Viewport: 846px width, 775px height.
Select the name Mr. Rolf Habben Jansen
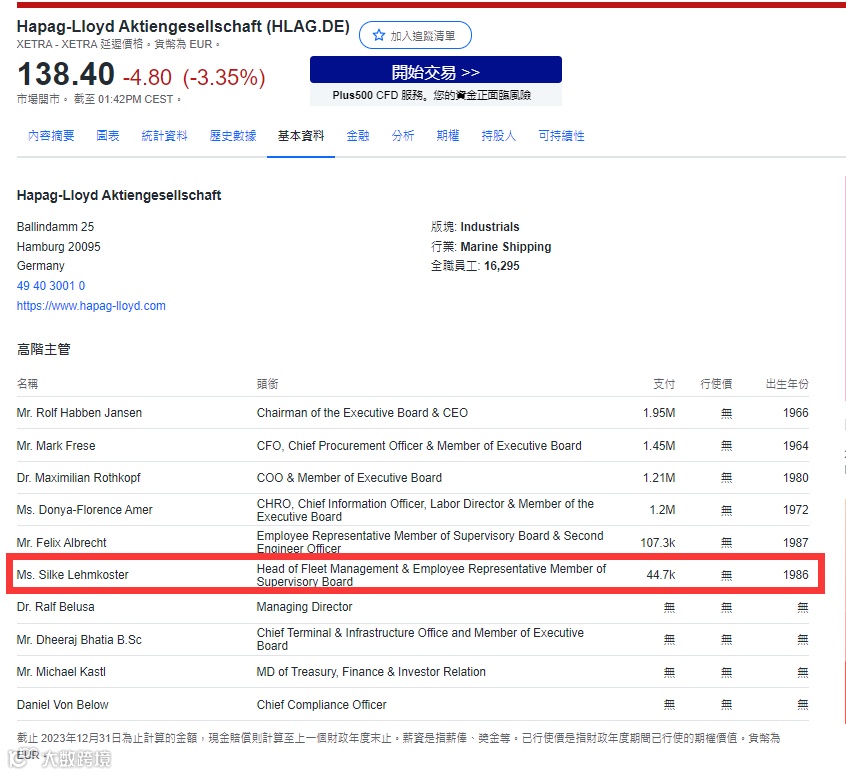coord(79,413)
